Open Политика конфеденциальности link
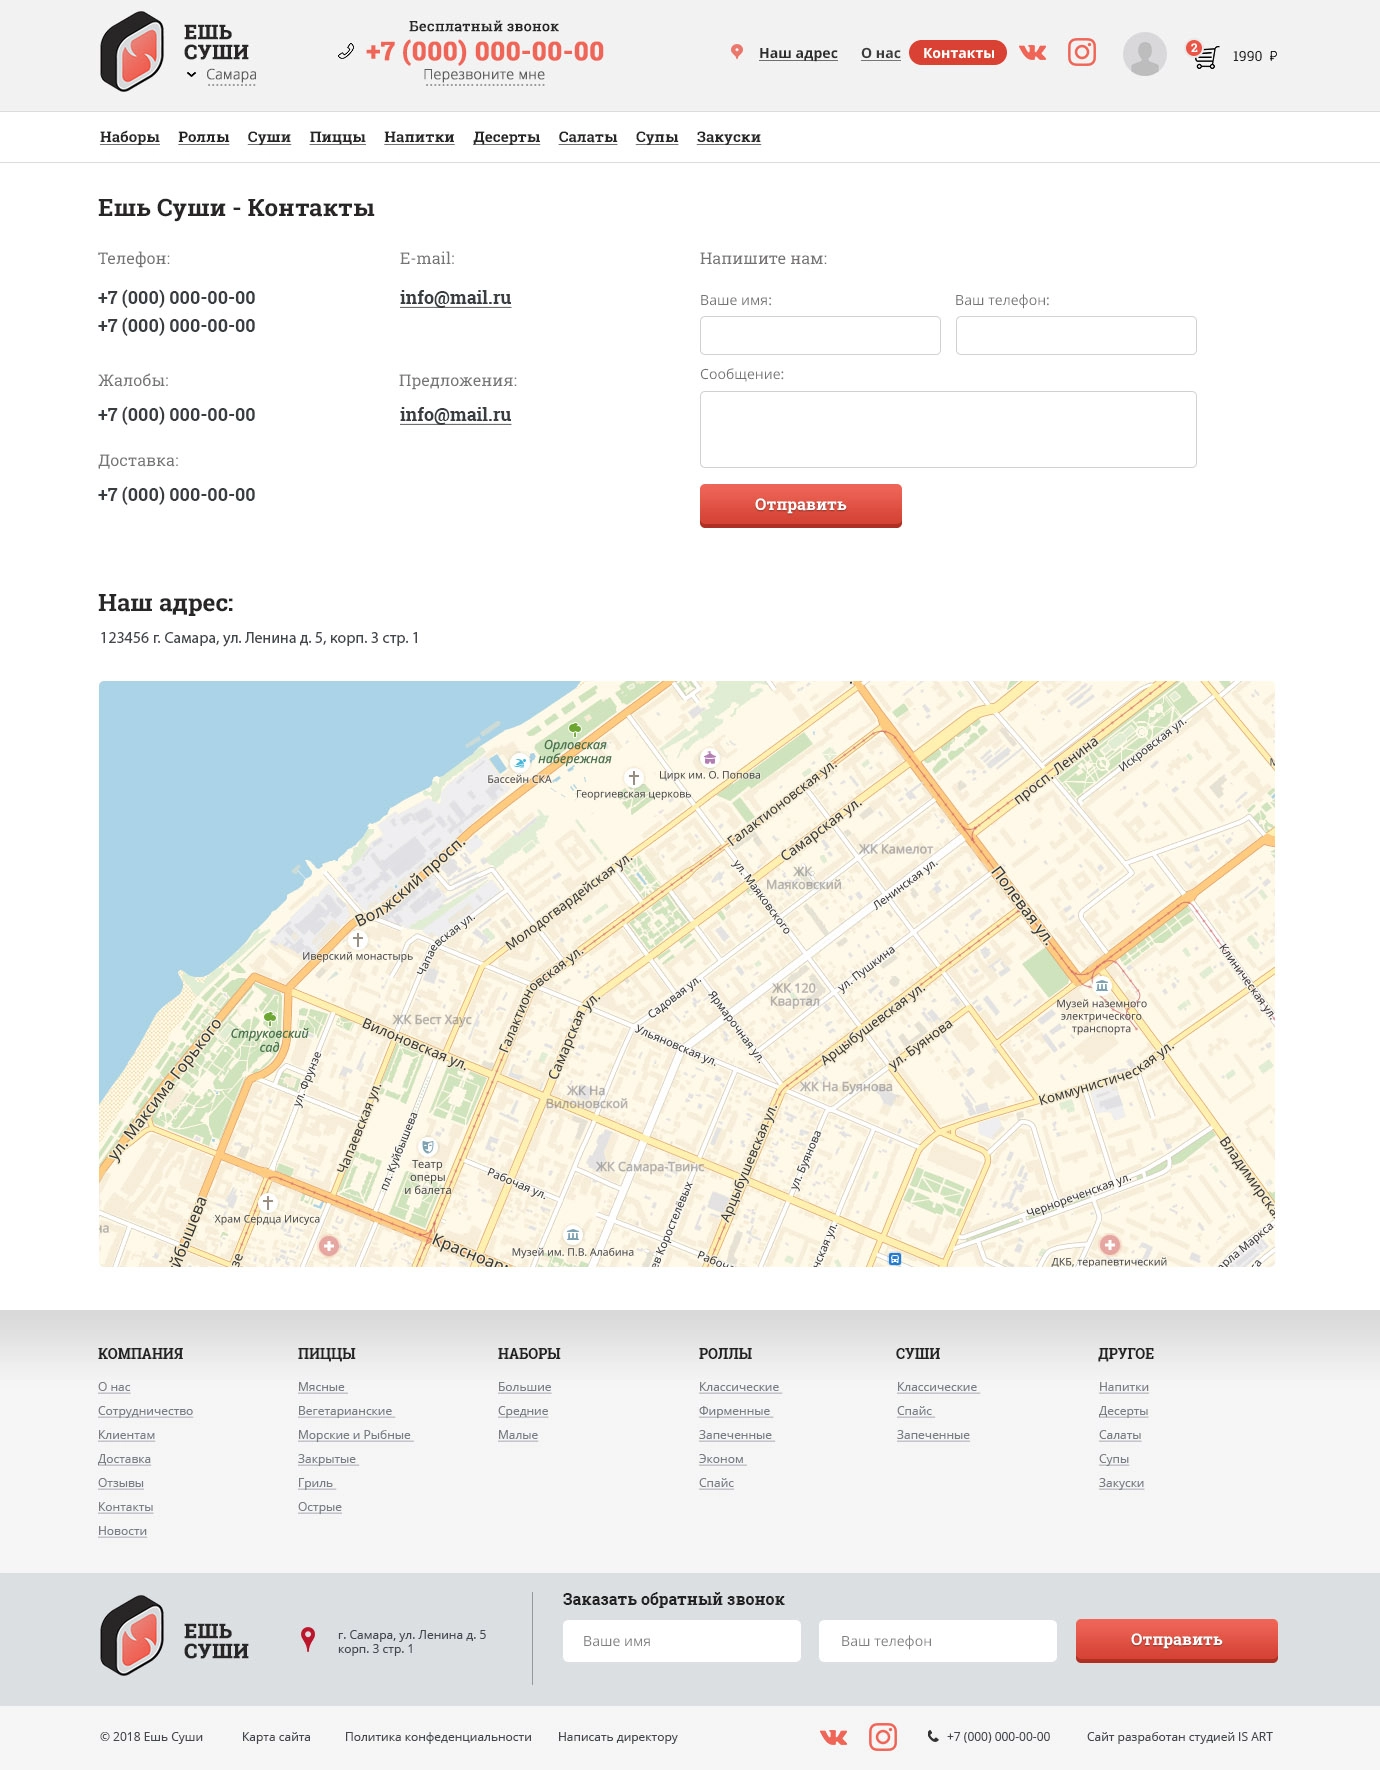 tap(438, 1737)
